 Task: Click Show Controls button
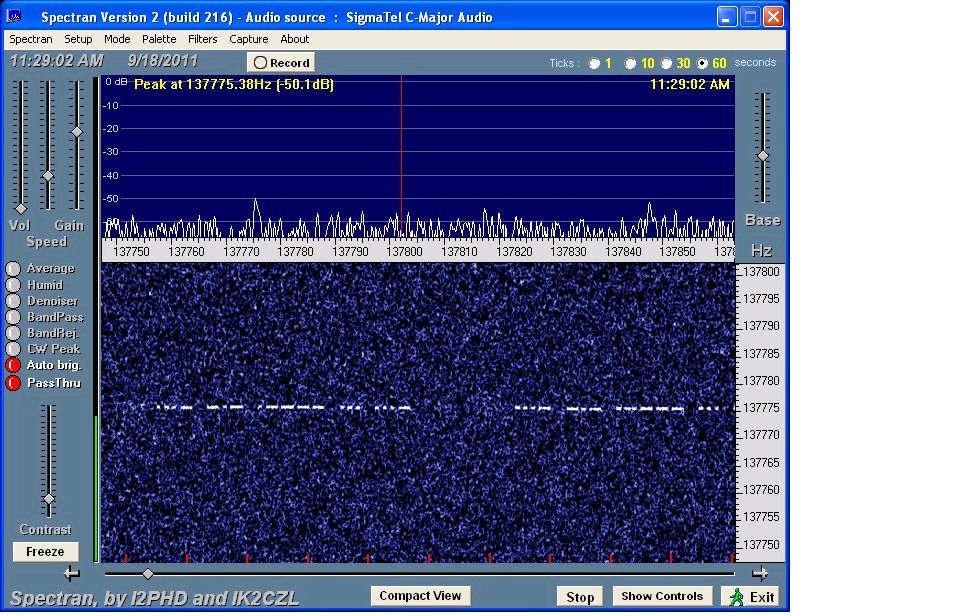point(662,596)
